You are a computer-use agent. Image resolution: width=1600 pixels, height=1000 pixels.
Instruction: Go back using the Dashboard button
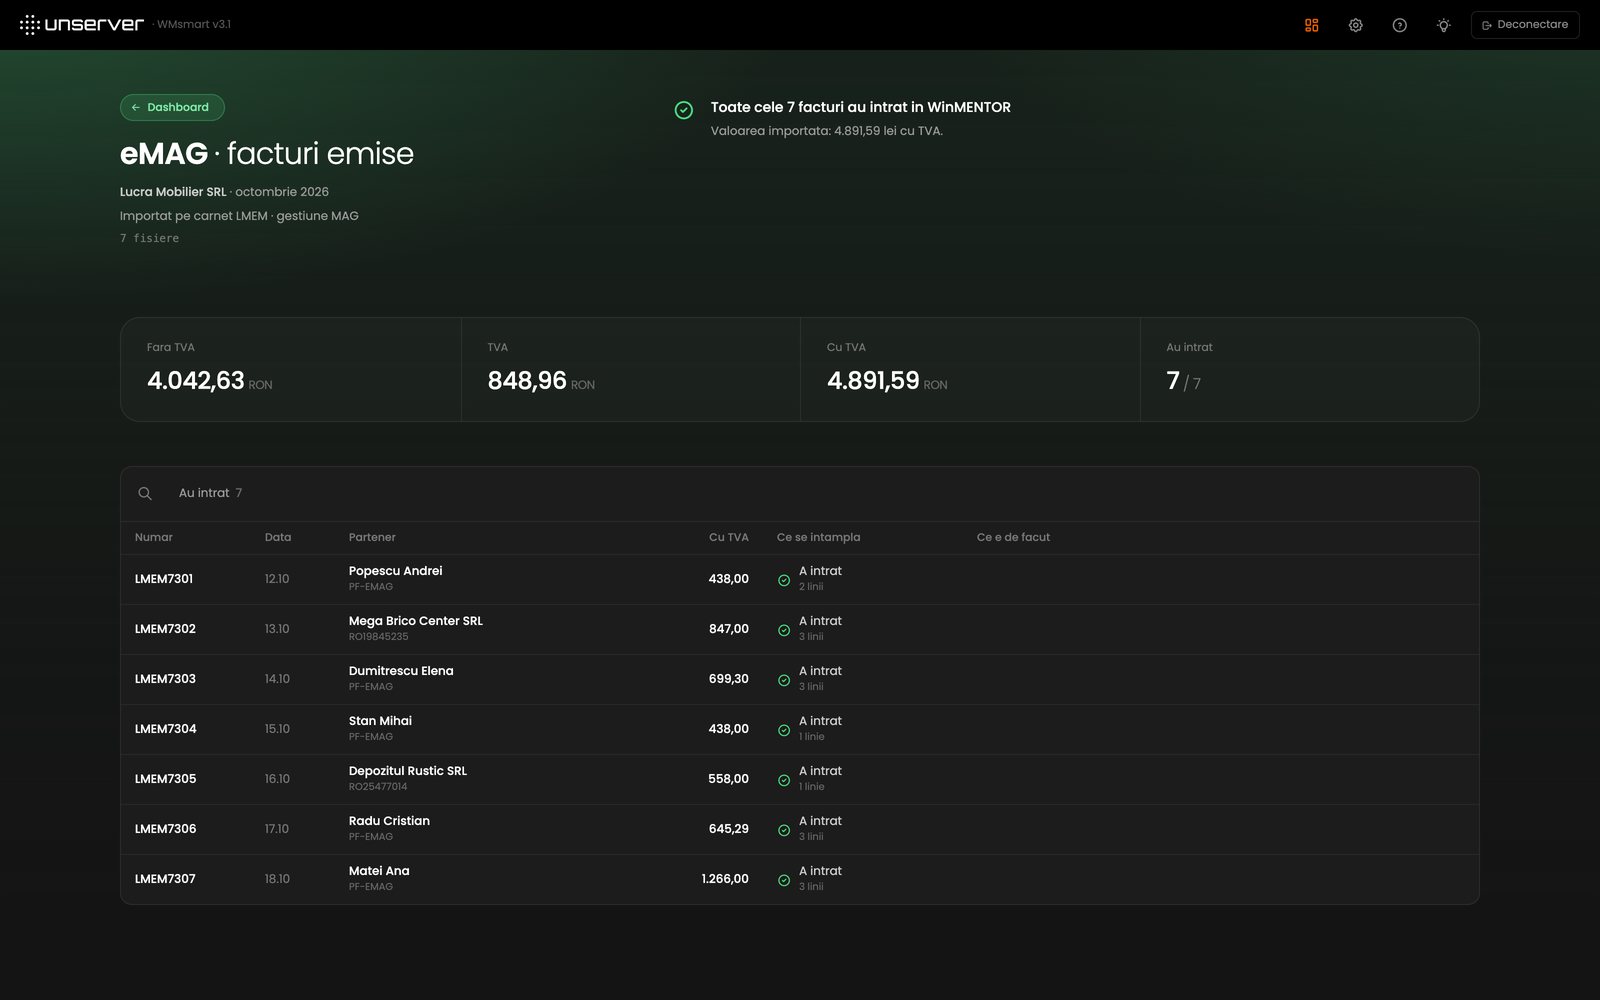point(172,107)
